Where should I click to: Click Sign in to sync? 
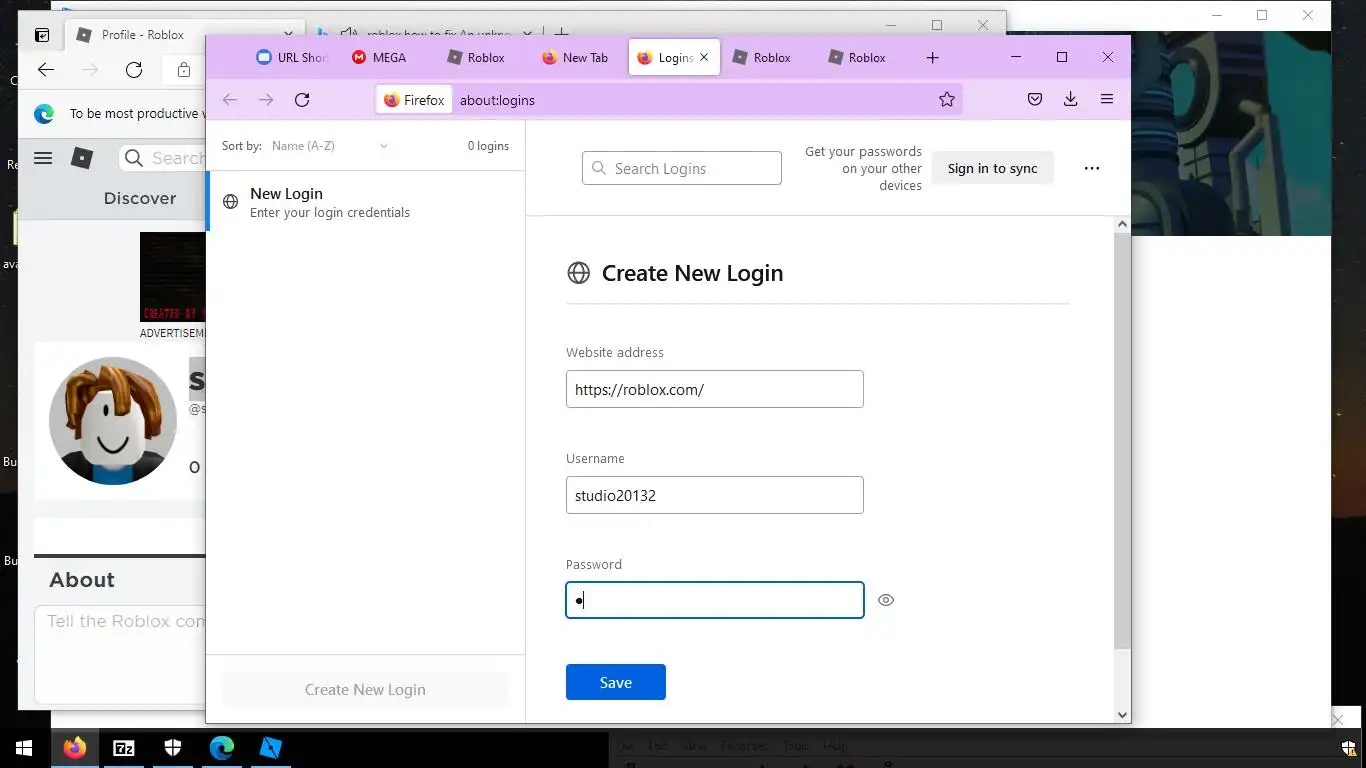coord(993,168)
